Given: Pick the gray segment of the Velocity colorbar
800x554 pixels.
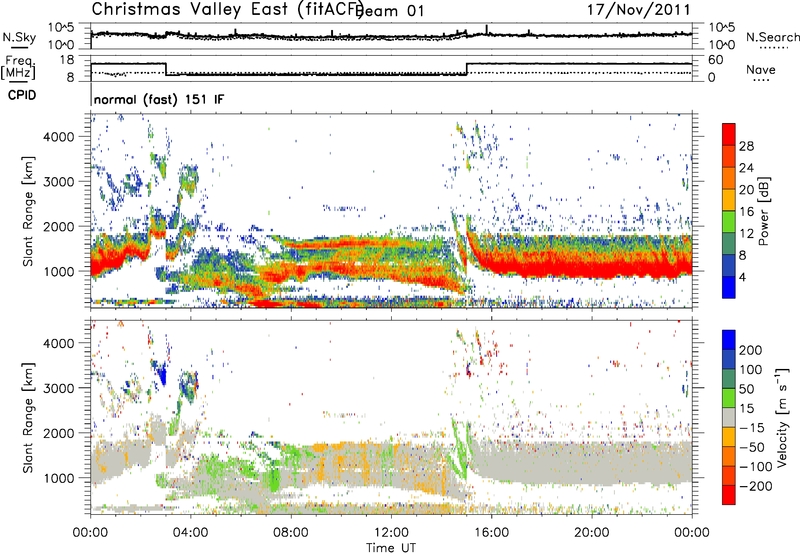Looking at the screenshot, I should pos(729,418).
